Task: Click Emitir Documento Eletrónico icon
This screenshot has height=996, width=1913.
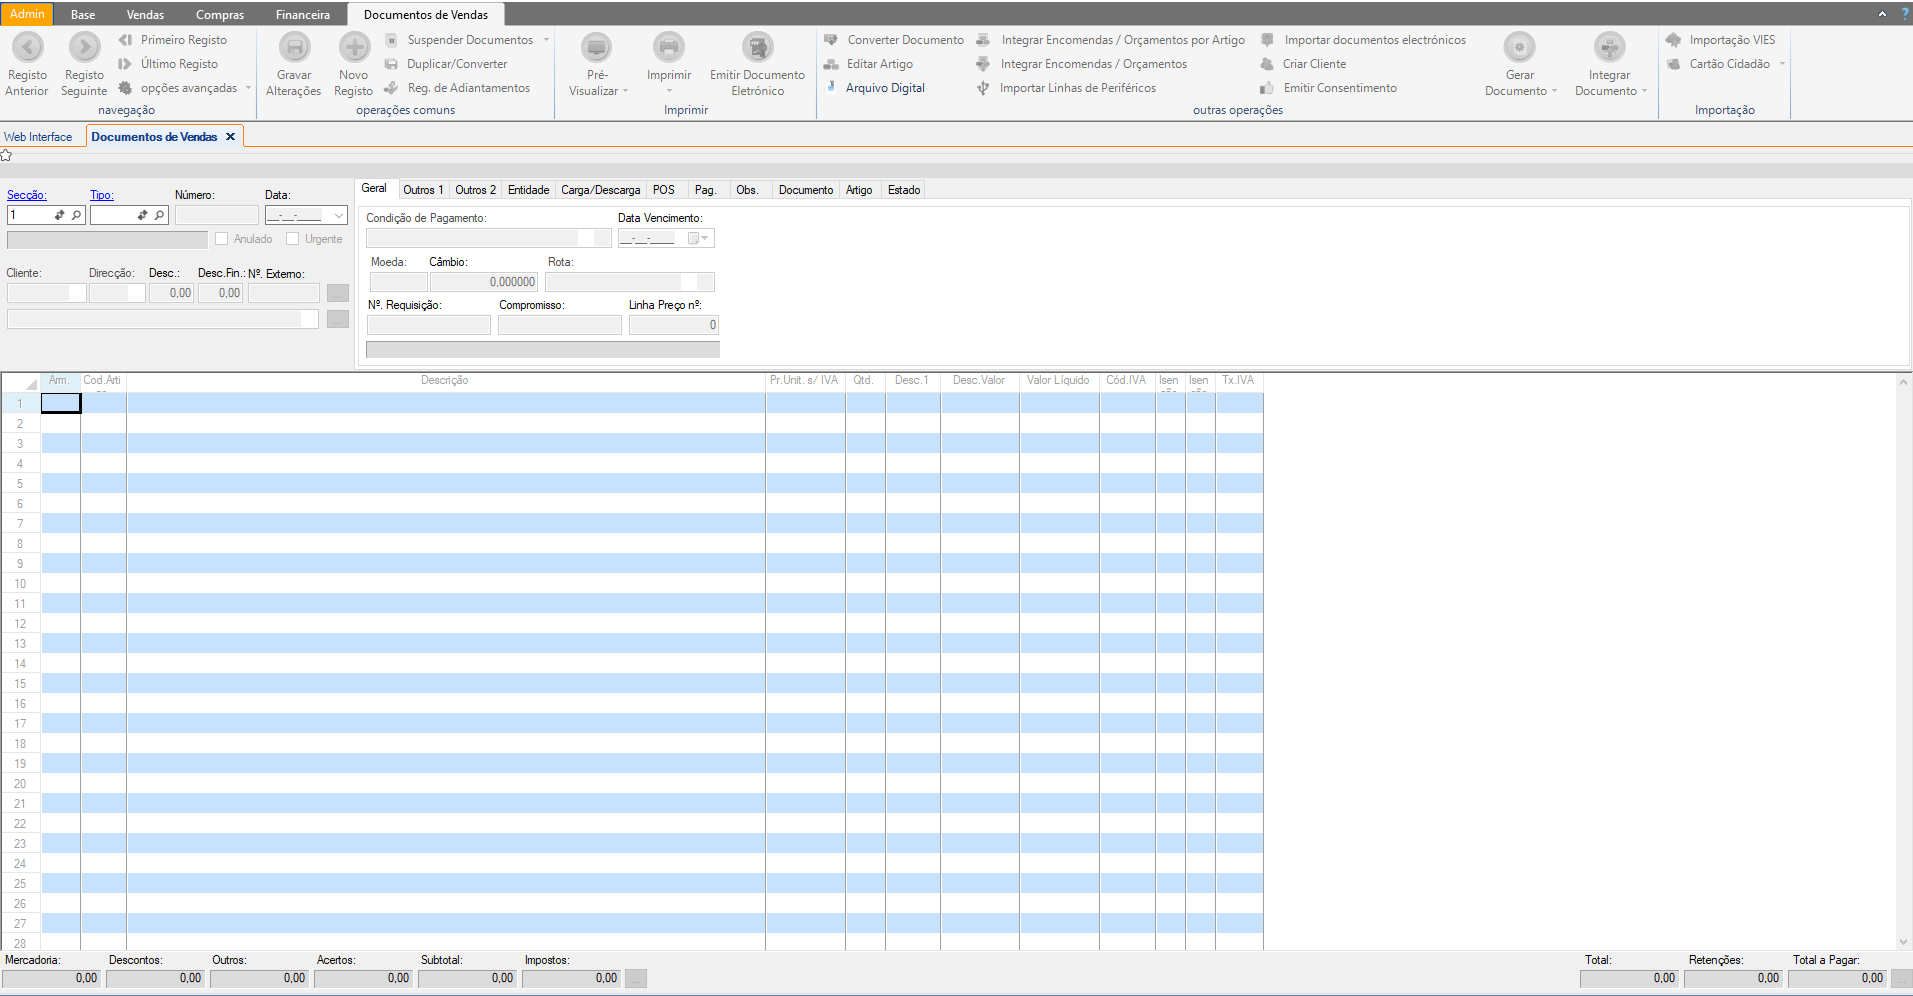Action: tap(757, 48)
